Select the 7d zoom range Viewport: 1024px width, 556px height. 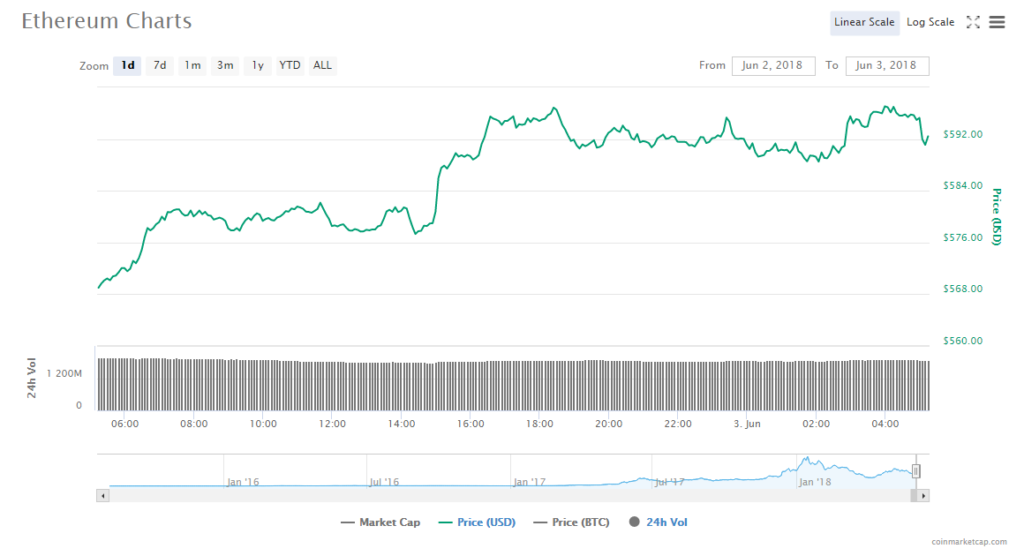(159, 66)
